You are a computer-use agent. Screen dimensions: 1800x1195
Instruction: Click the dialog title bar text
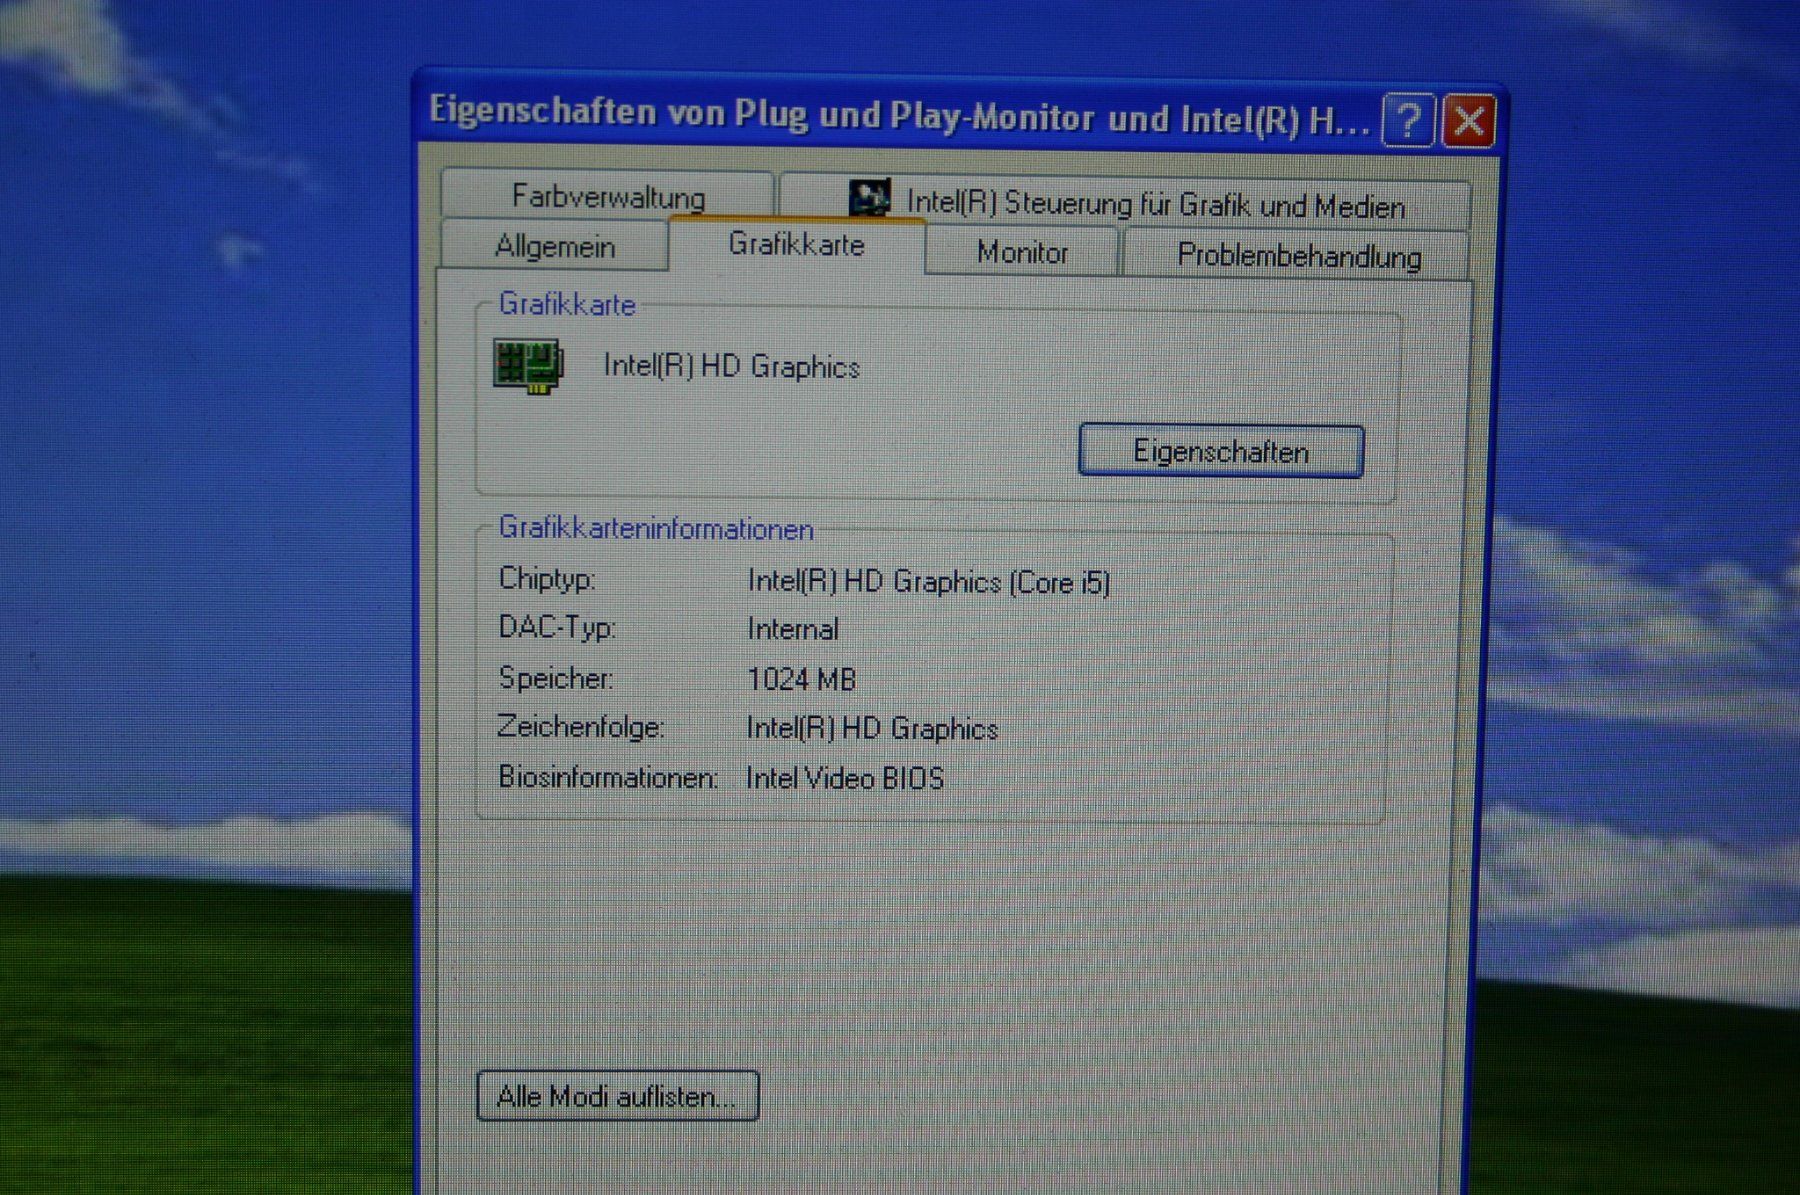898,115
